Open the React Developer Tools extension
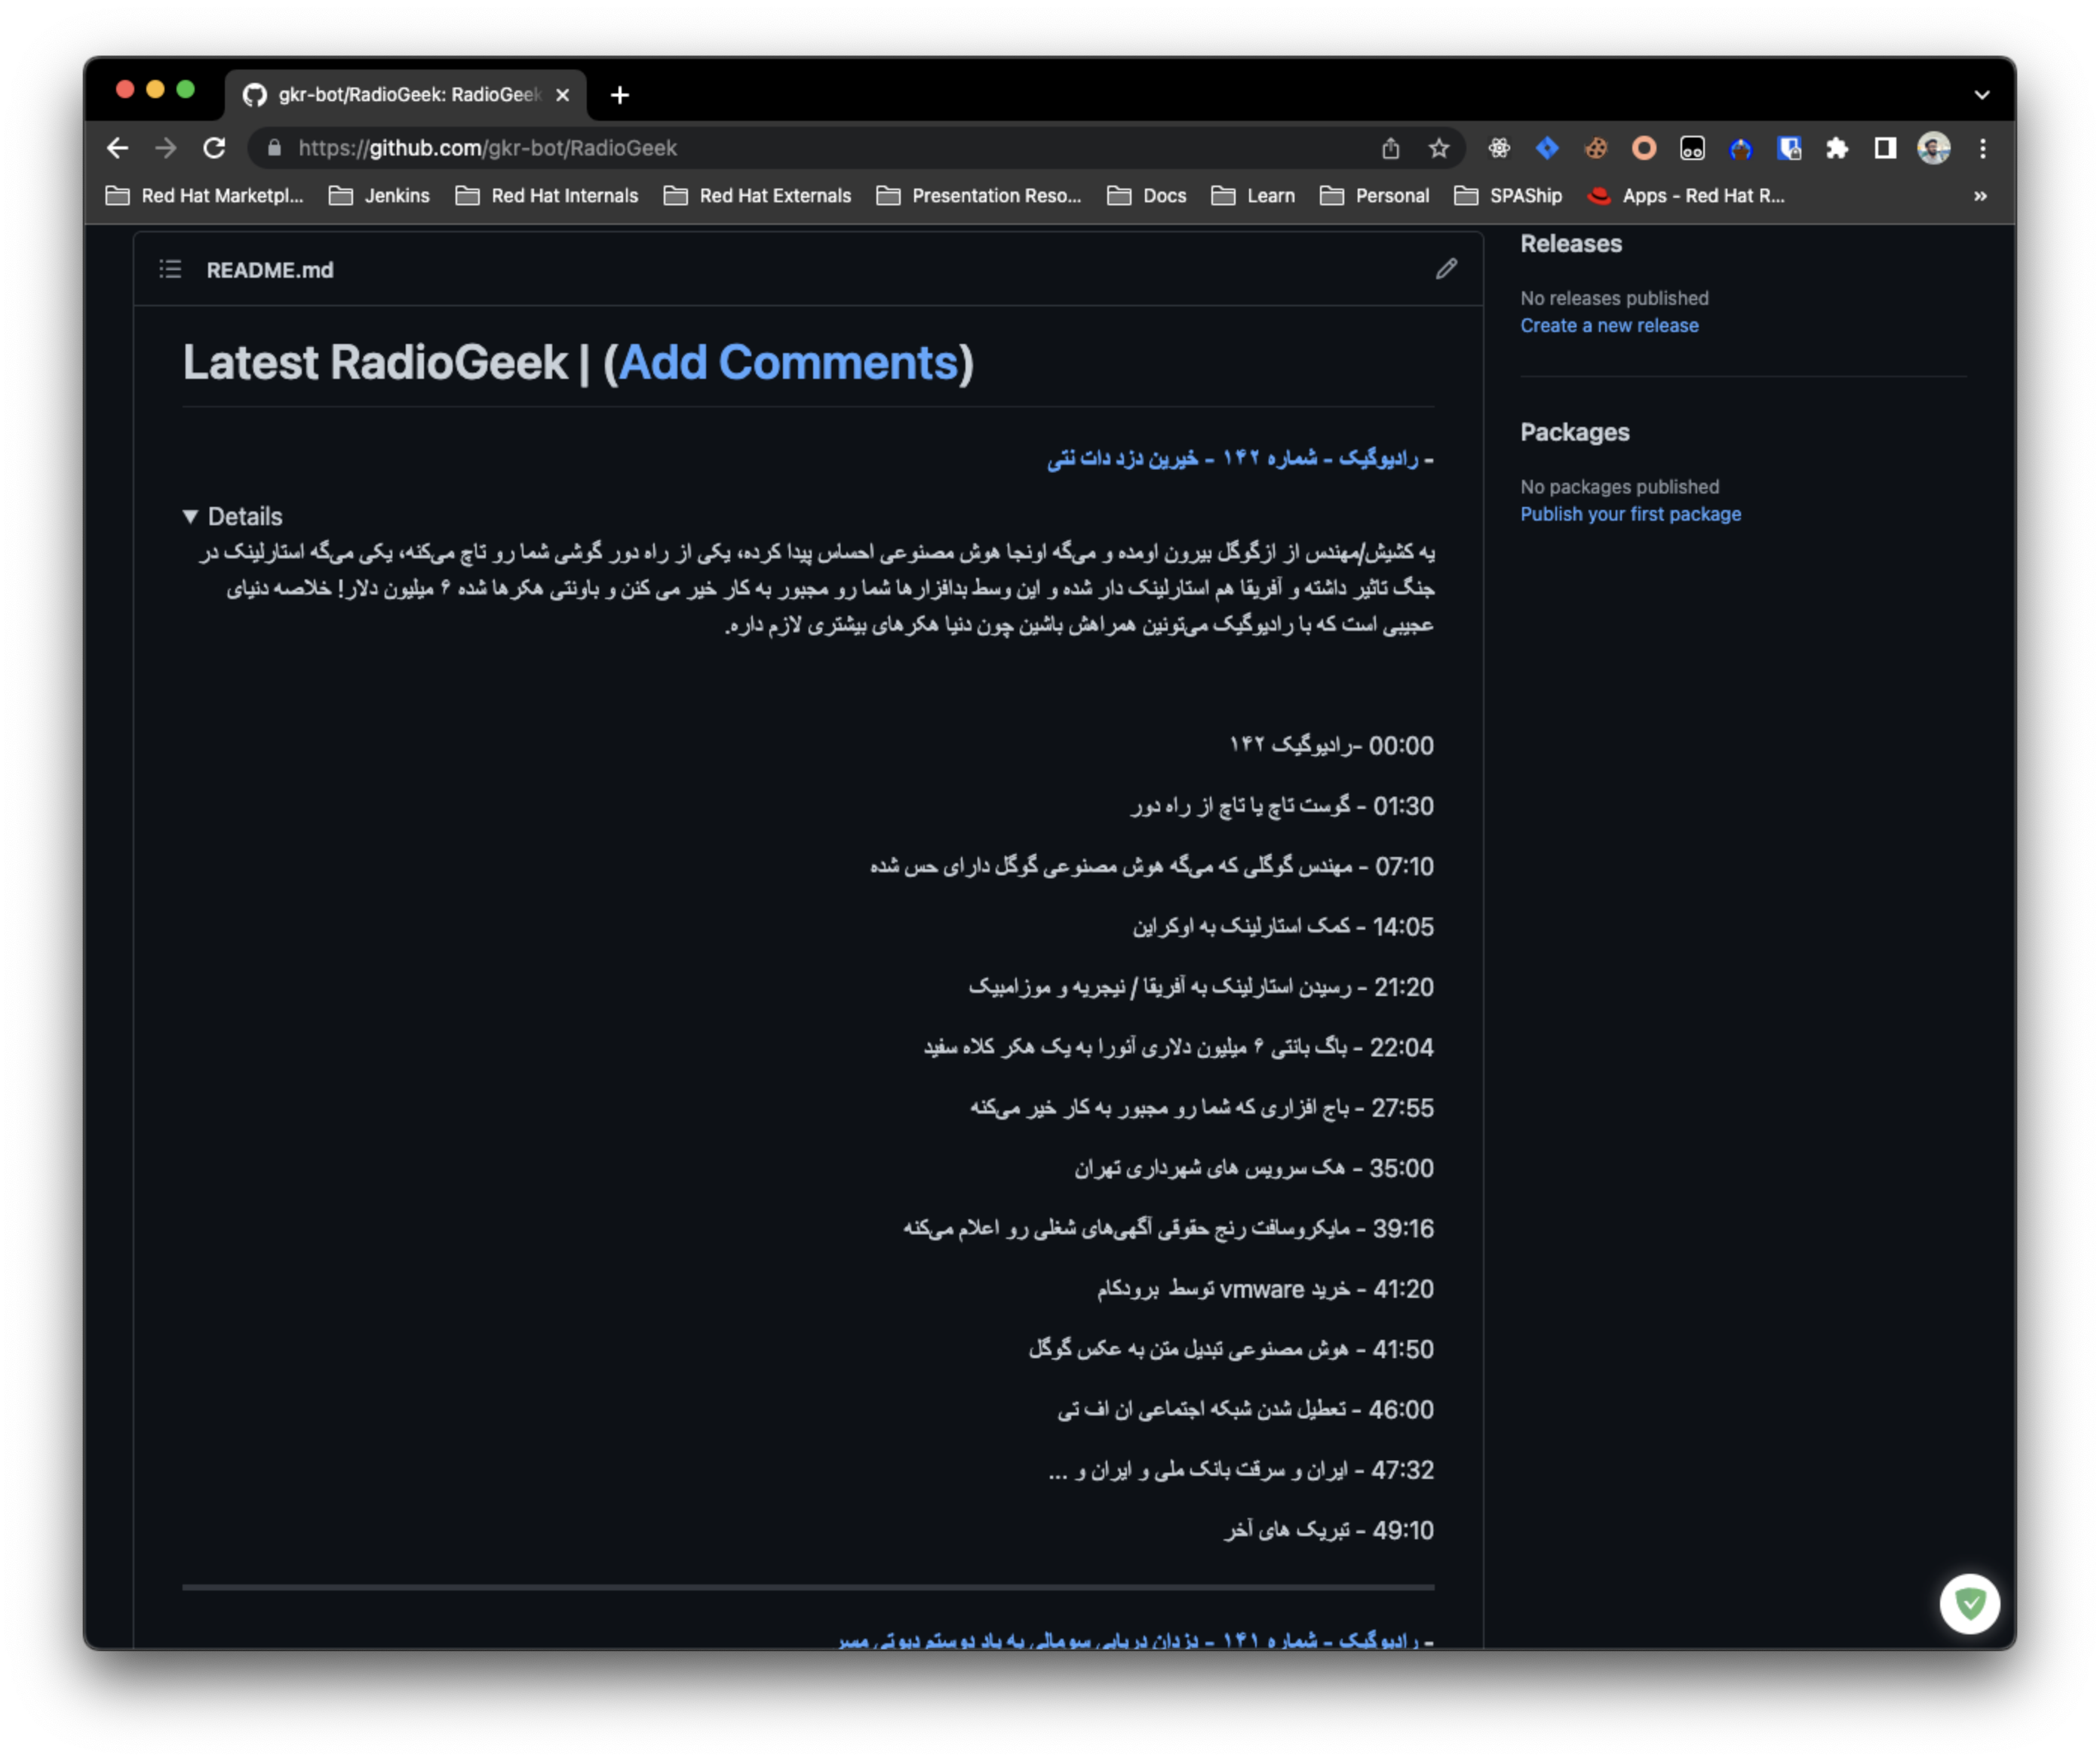The width and height of the screenshot is (2100, 1761). (1499, 148)
